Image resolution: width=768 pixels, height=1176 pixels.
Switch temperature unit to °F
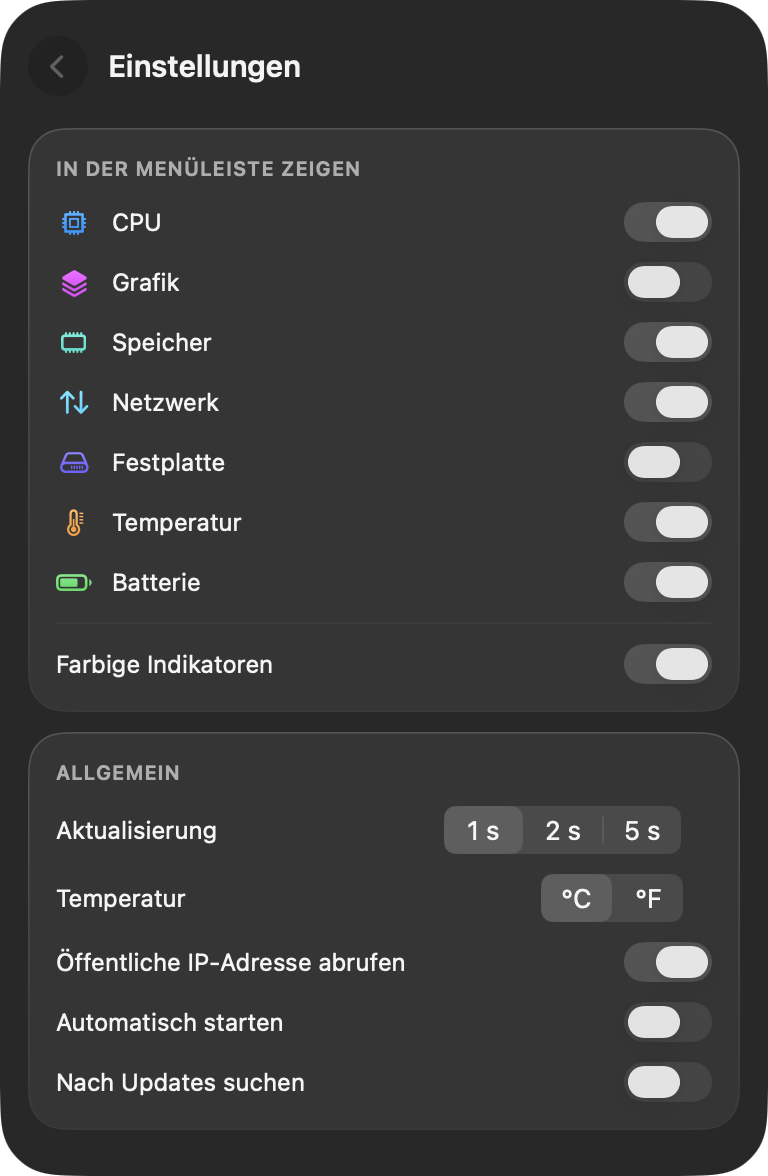[x=648, y=898]
